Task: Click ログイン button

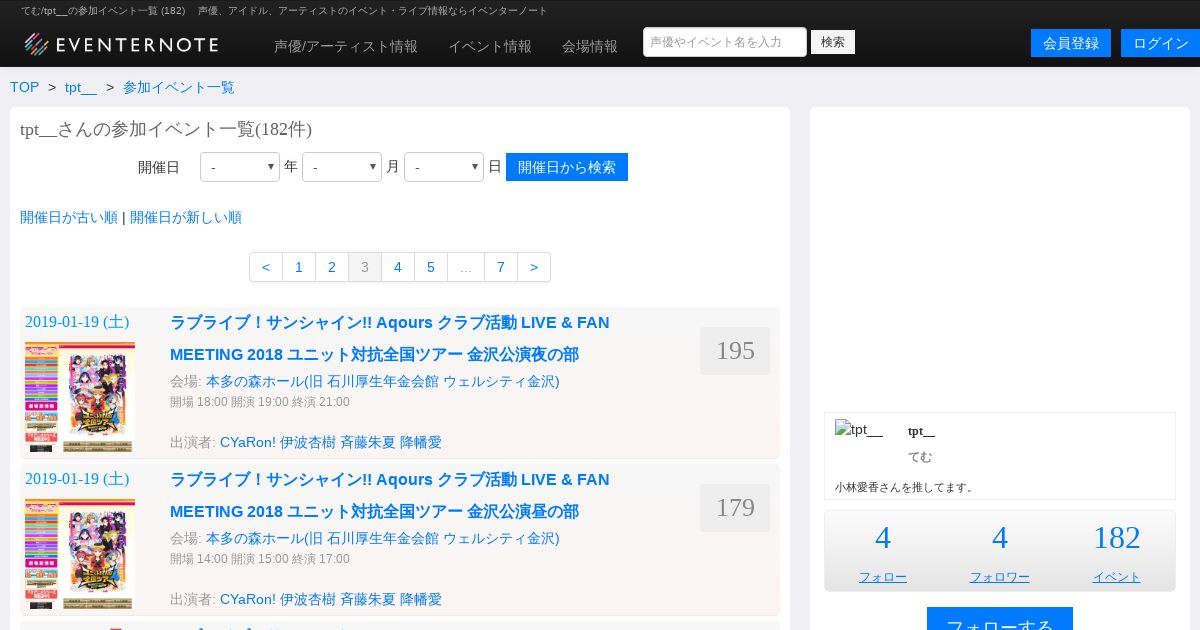Action: click(1160, 43)
